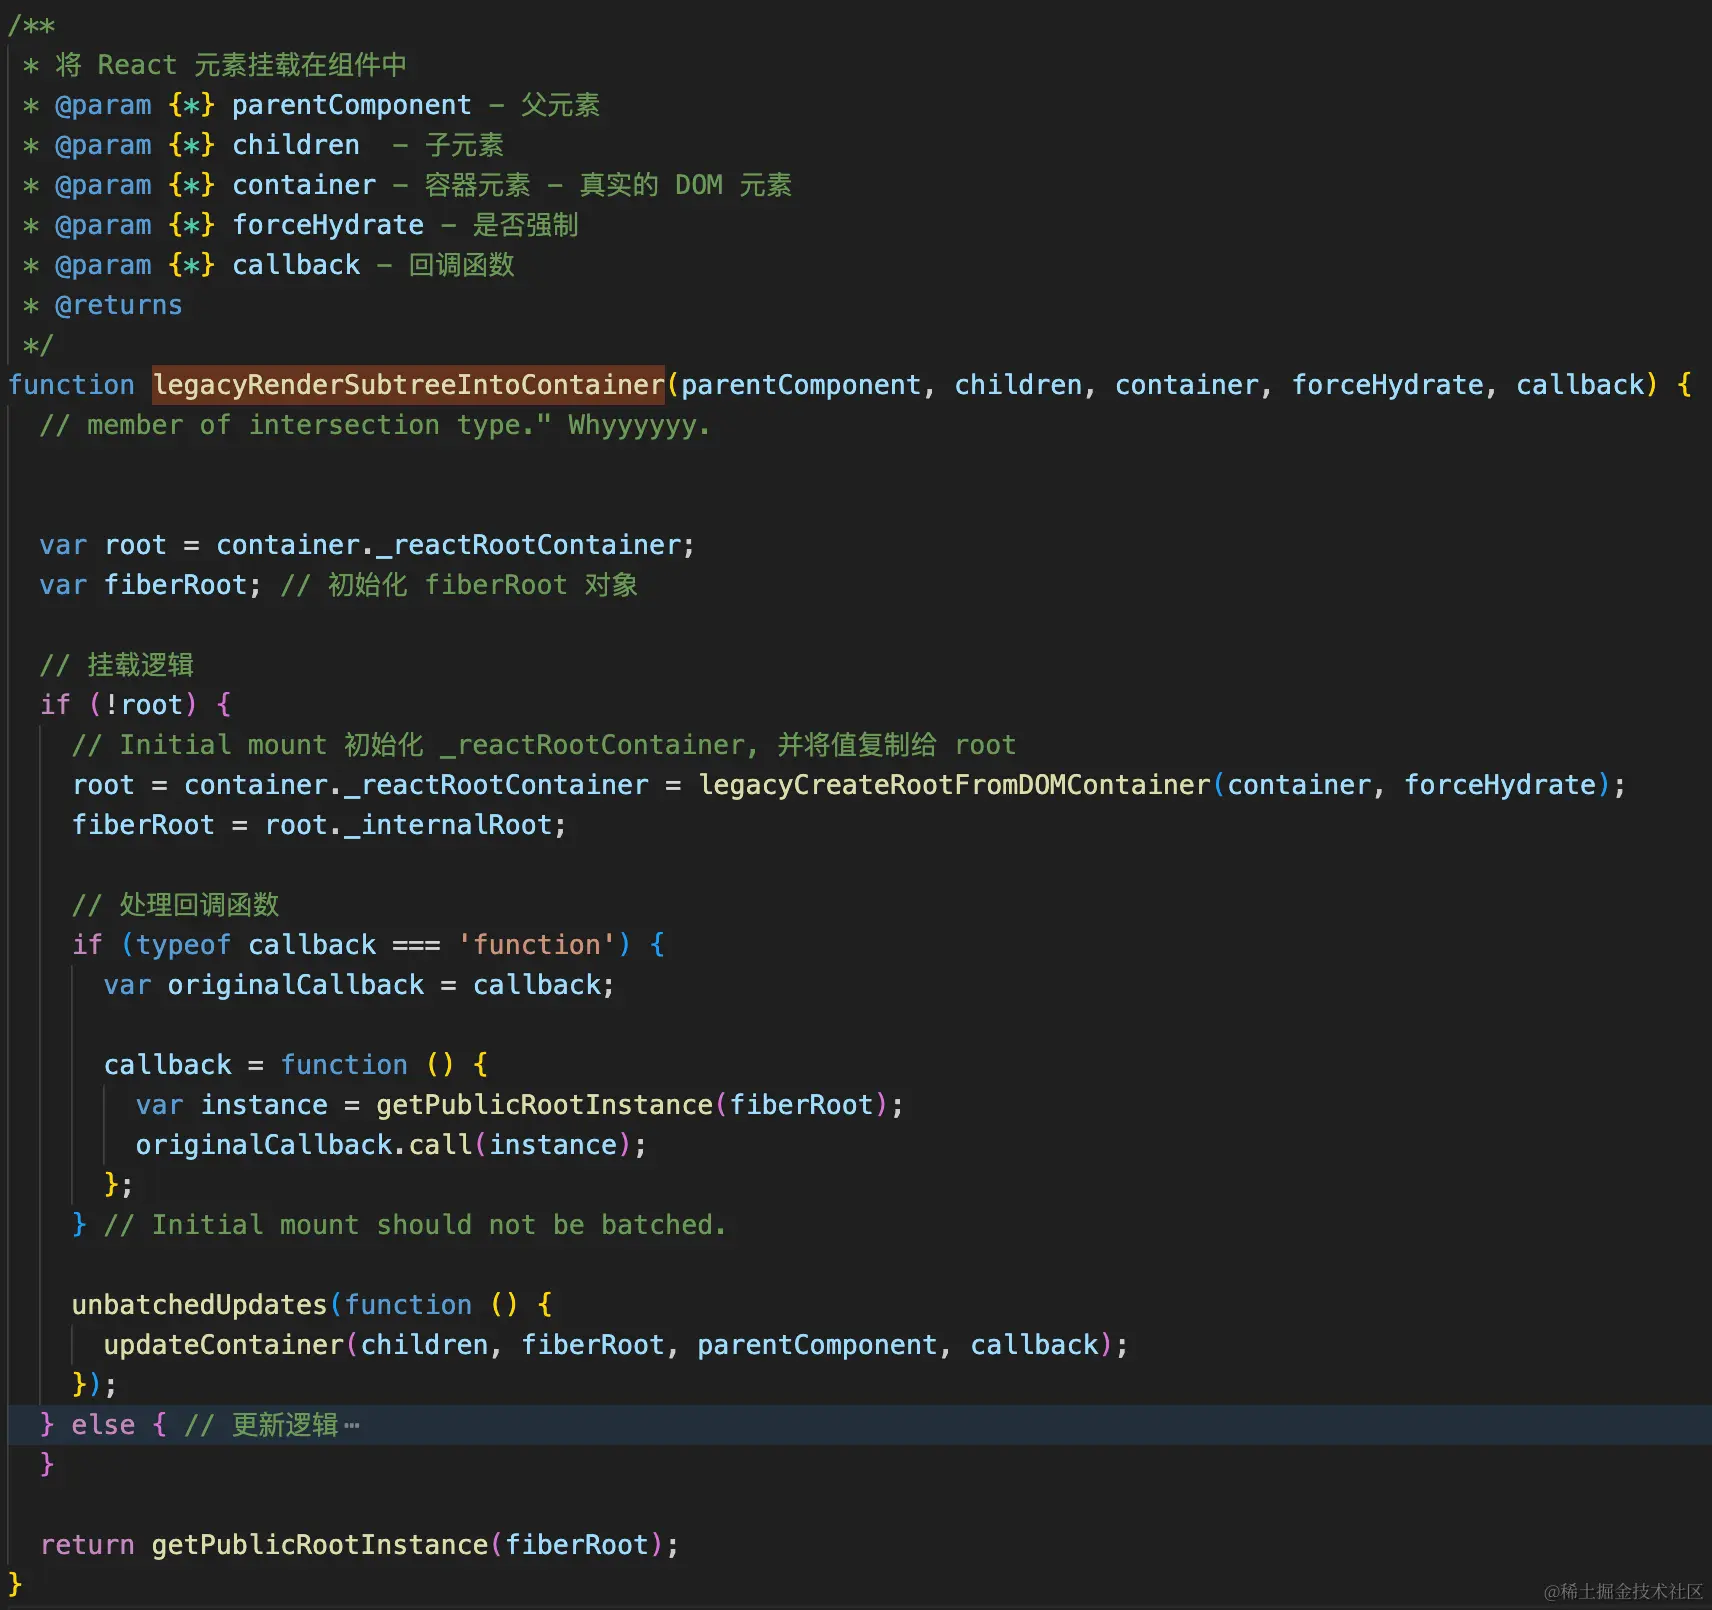Image resolution: width=1712 pixels, height=1610 pixels.
Task: Click originalCallback.call(instance) statement
Action: pyautogui.click(x=391, y=1145)
